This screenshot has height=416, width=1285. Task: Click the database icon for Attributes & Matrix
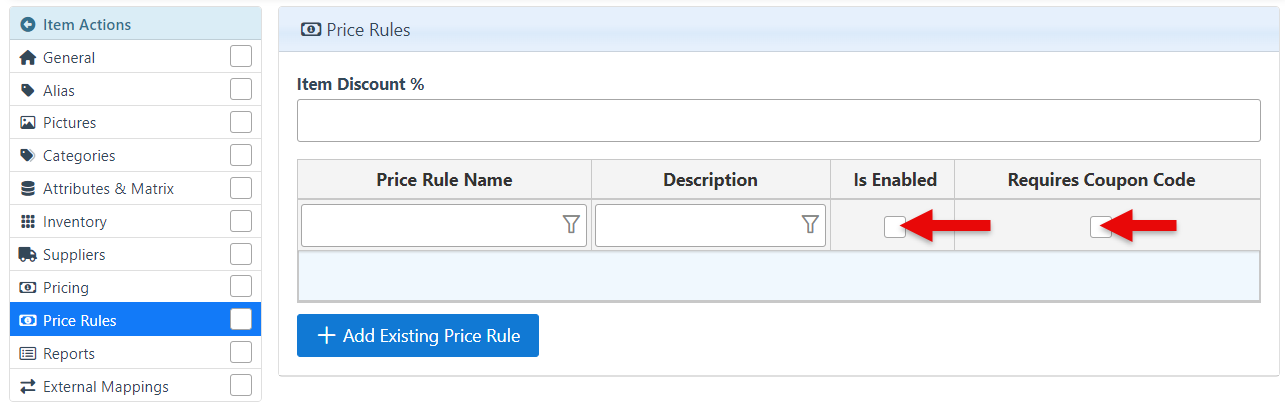pyautogui.click(x=28, y=189)
